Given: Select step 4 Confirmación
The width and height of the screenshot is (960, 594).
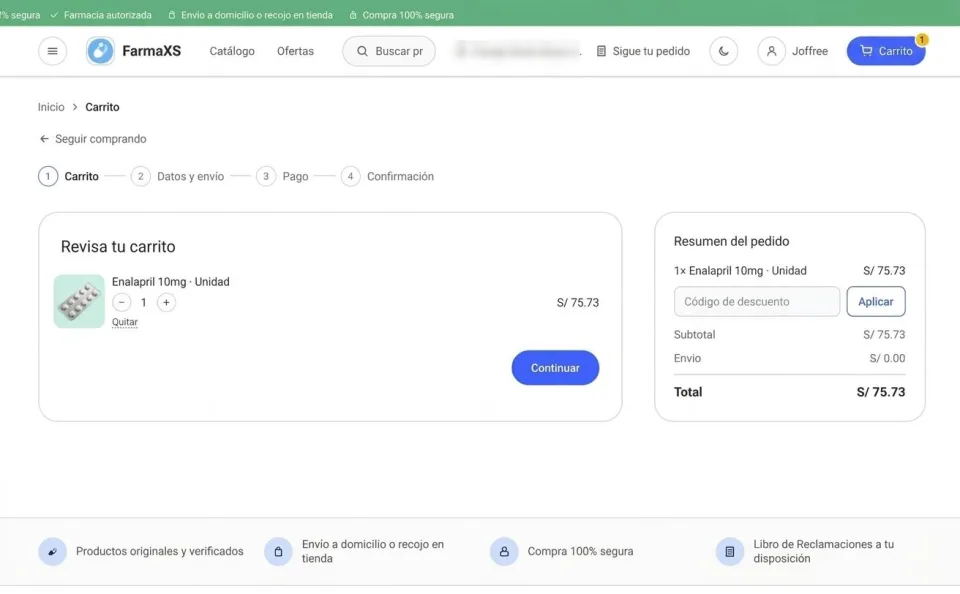Looking at the screenshot, I should pyautogui.click(x=387, y=176).
